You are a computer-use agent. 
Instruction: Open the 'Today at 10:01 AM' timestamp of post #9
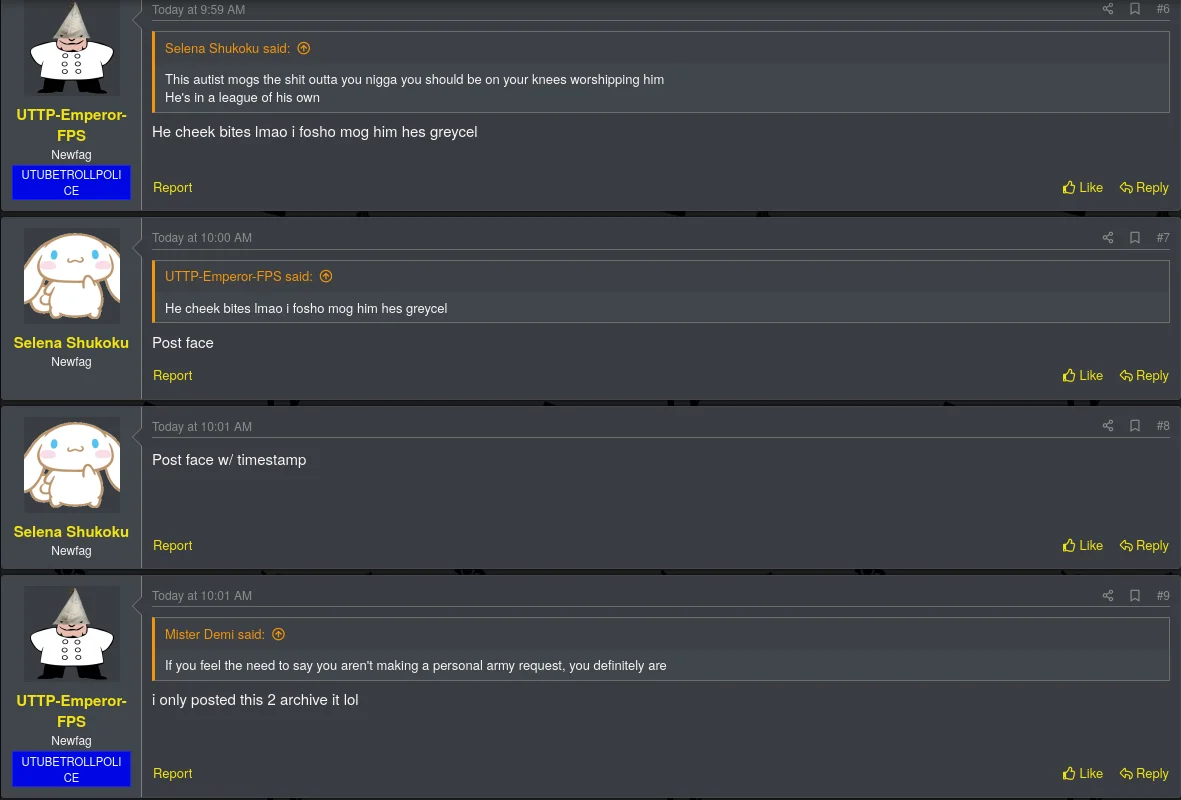click(202, 596)
